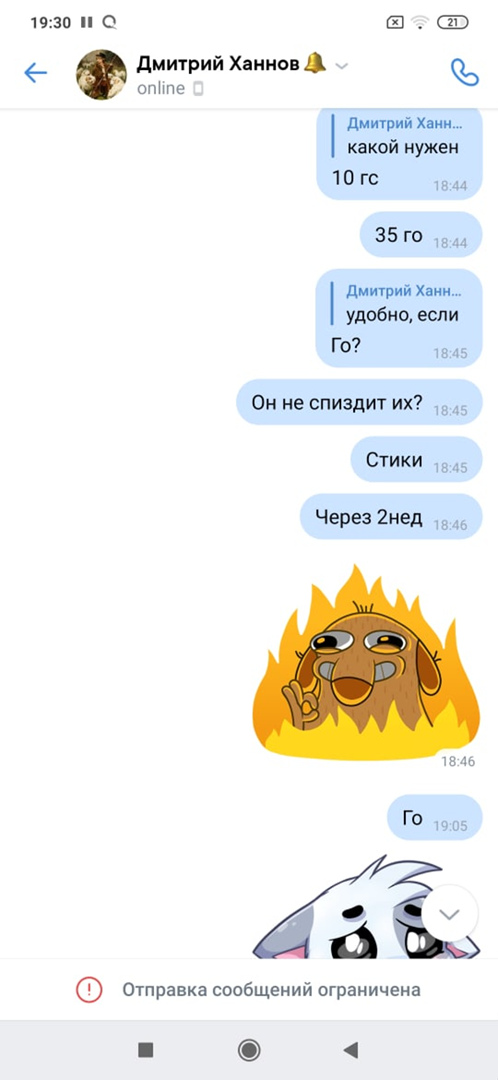The image size is (498, 1080).
Task: Expand chat options chevron beside name
Action: [x=342, y=66]
